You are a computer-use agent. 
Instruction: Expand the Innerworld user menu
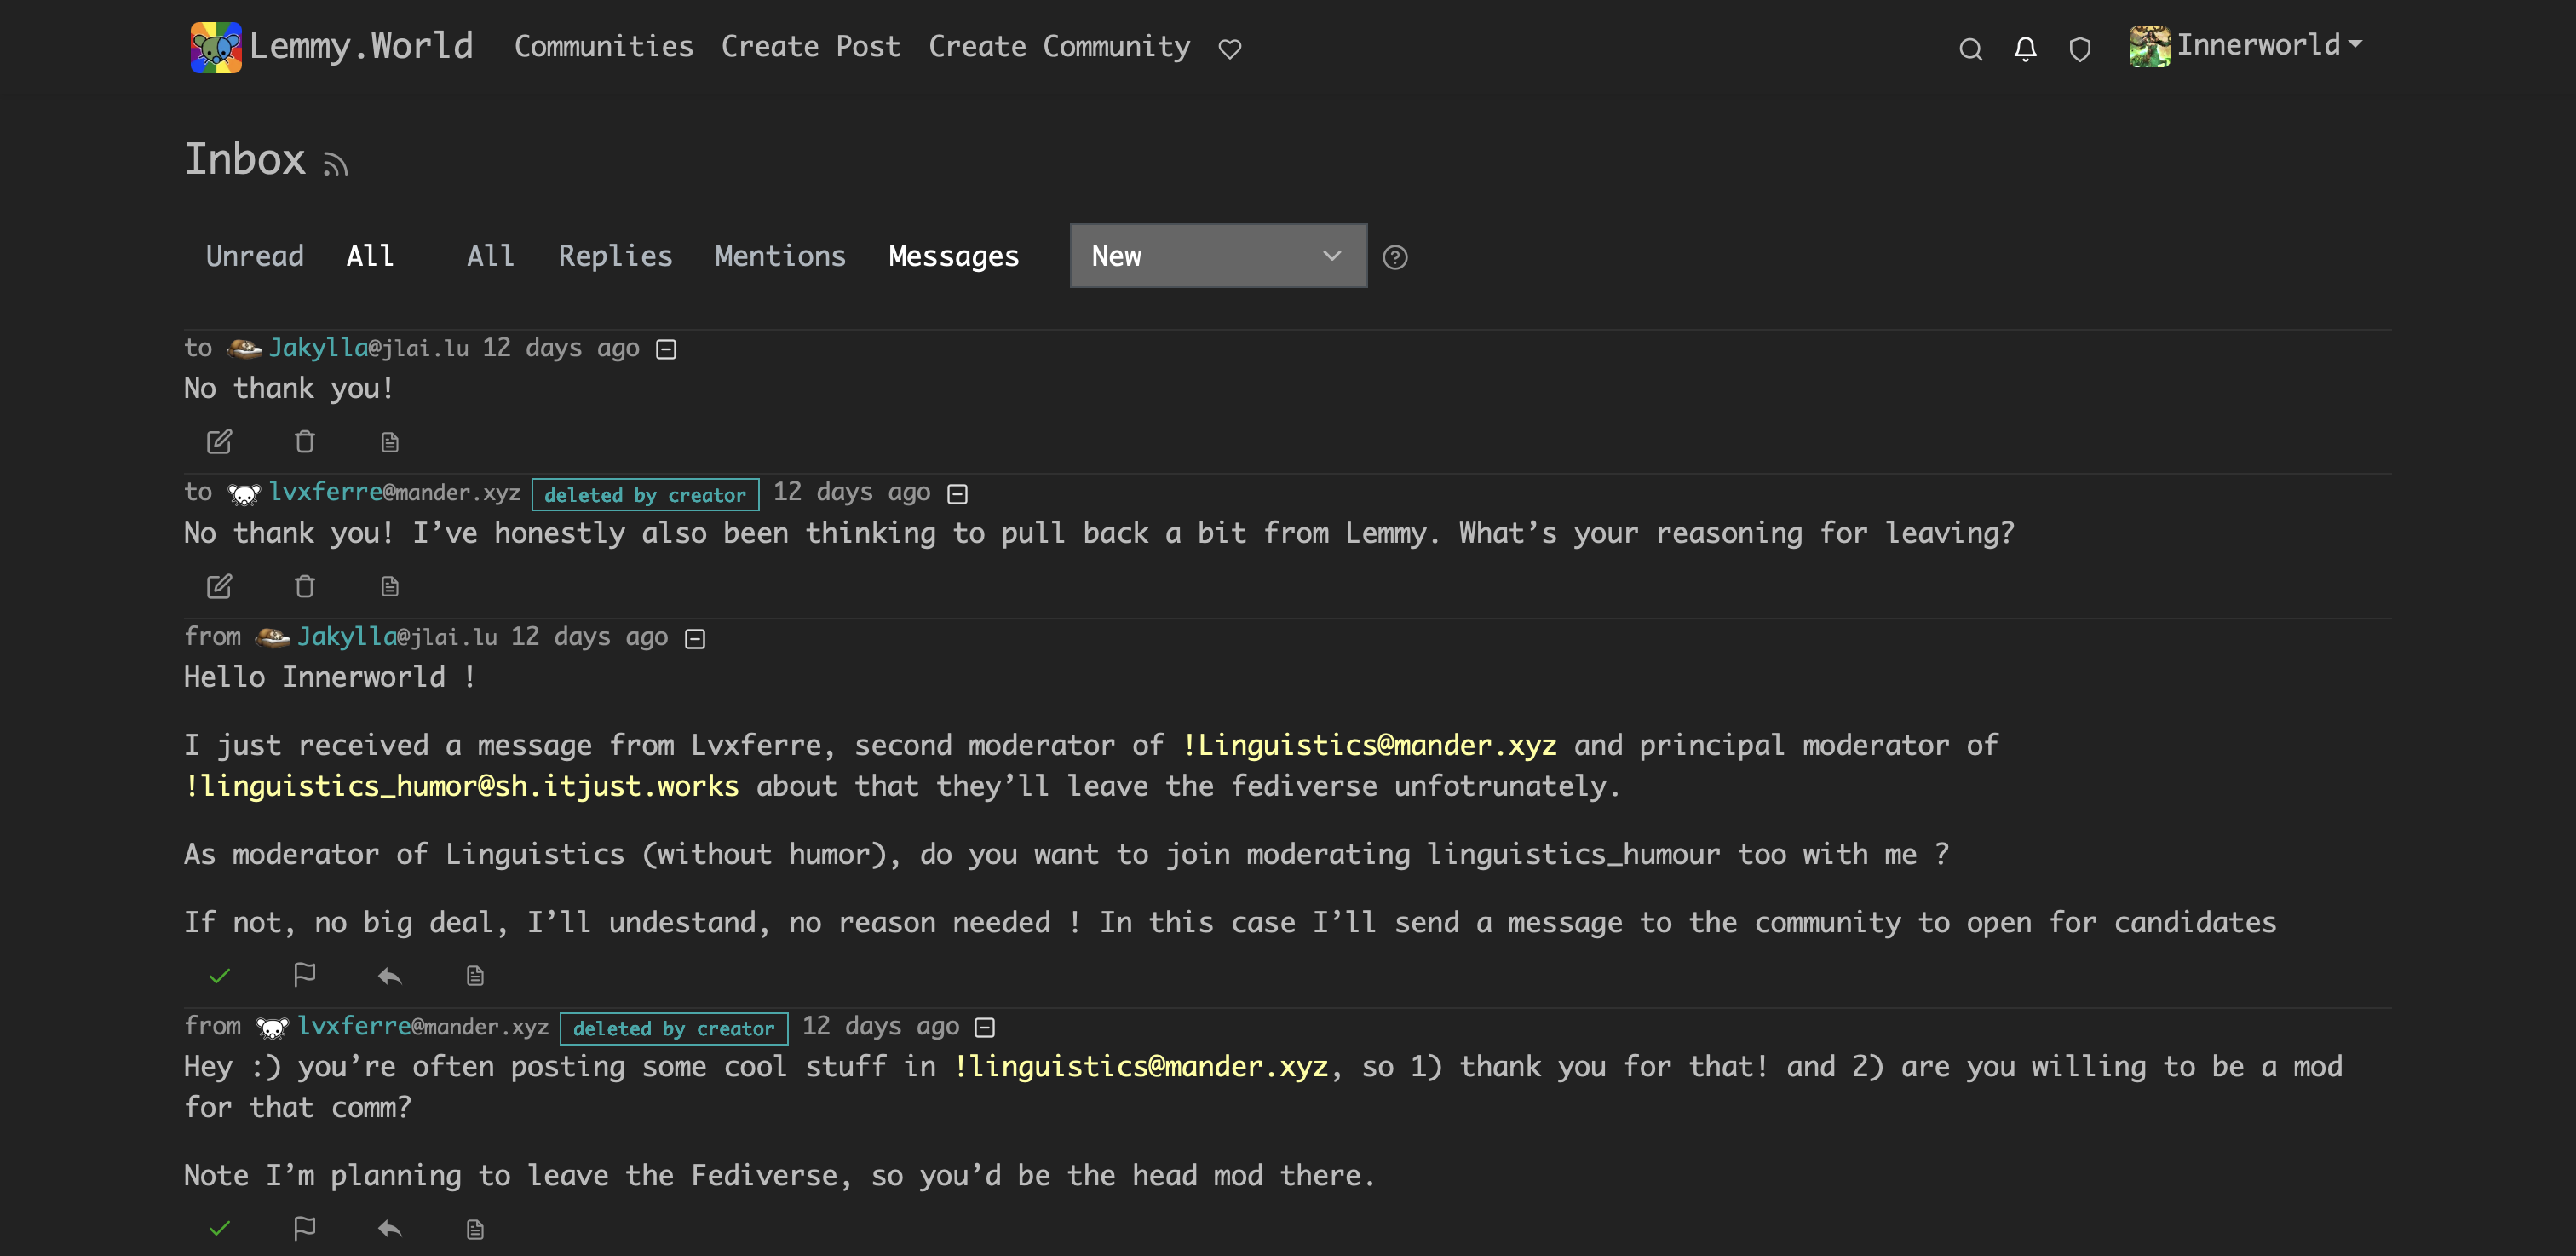2246,46
